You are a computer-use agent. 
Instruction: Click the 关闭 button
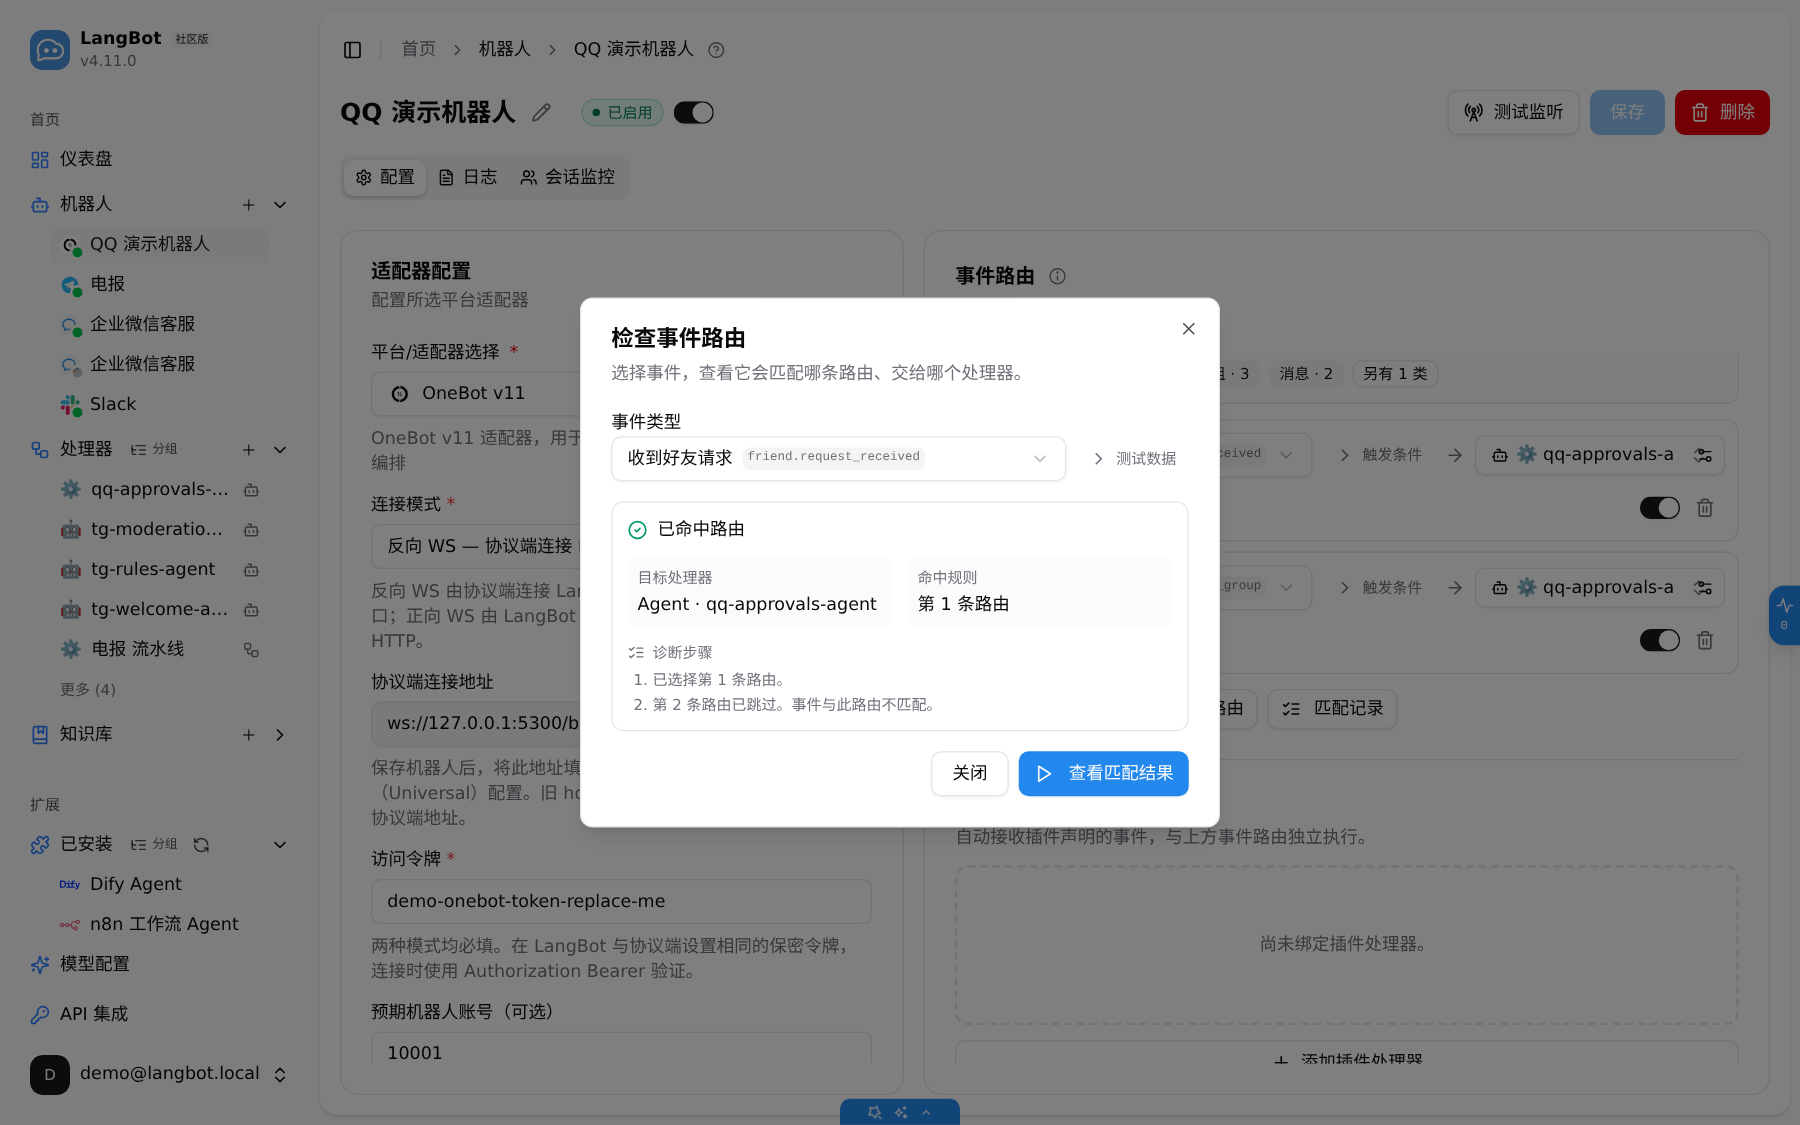[969, 773]
